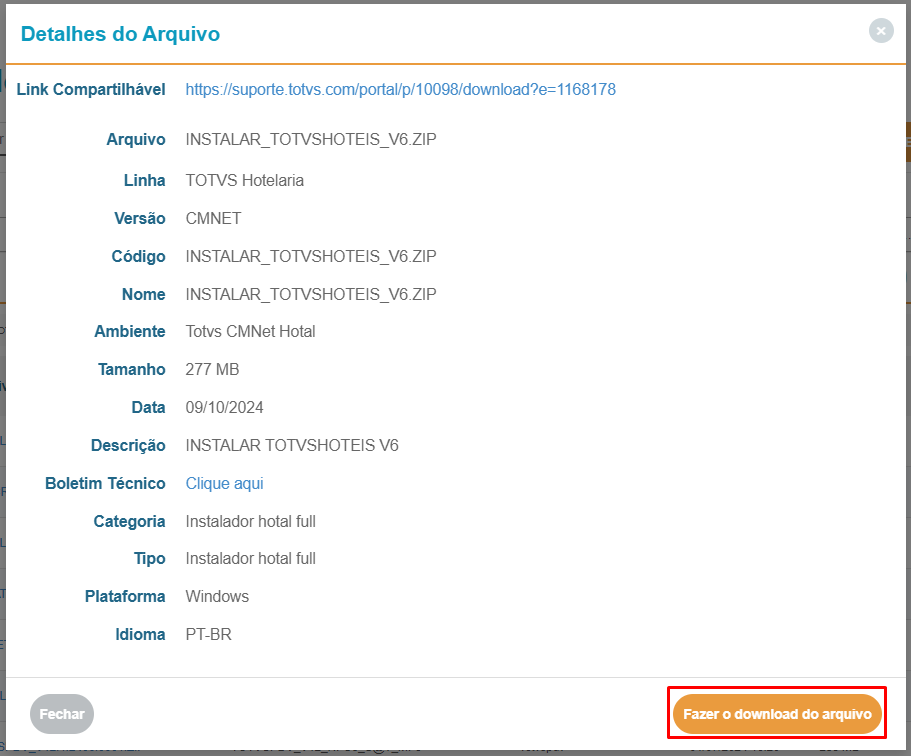Click the 'Código' field label
Image resolution: width=911 pixels, height=756 pixels.
click(138, 256)
